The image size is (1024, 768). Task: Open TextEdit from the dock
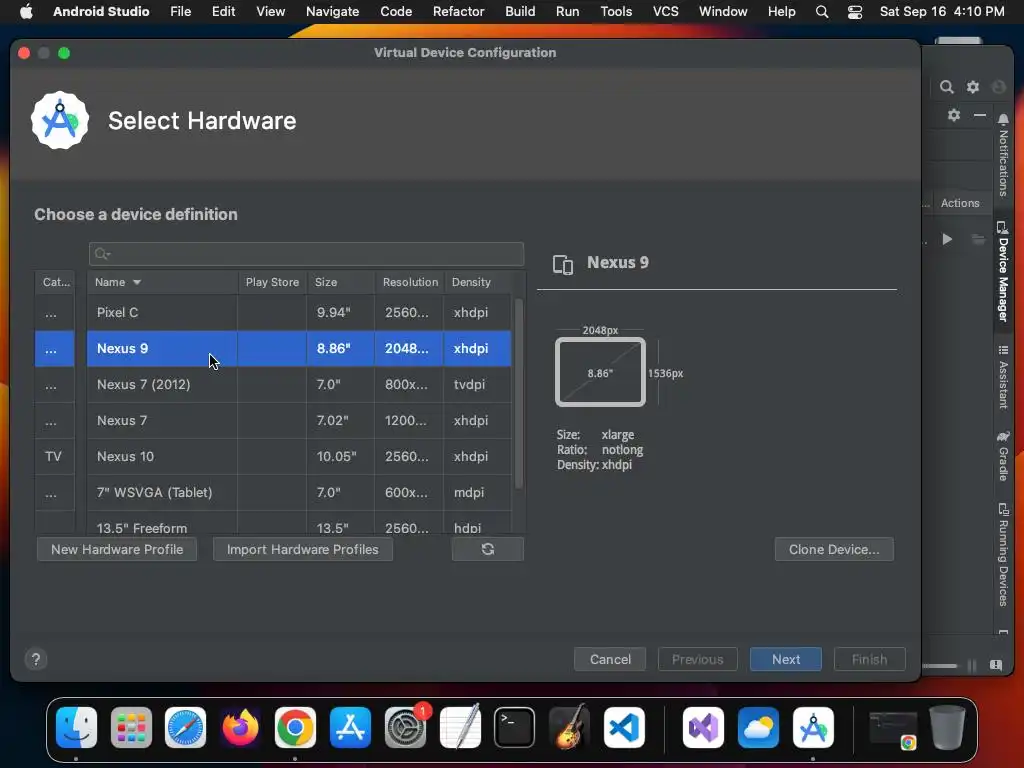[x=460, y=728]
